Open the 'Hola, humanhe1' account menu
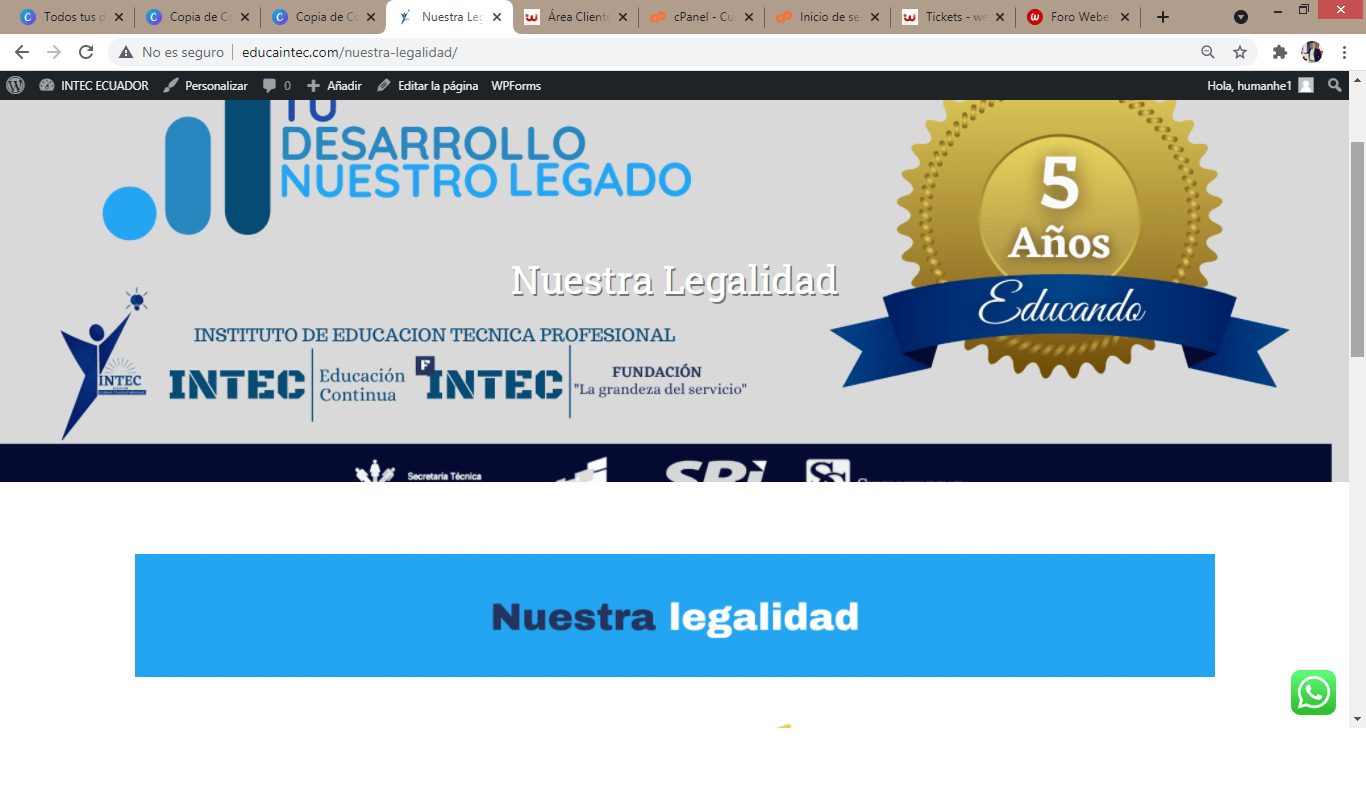The width and height of the screenshot is (1366, 788). click(1260, 86)
